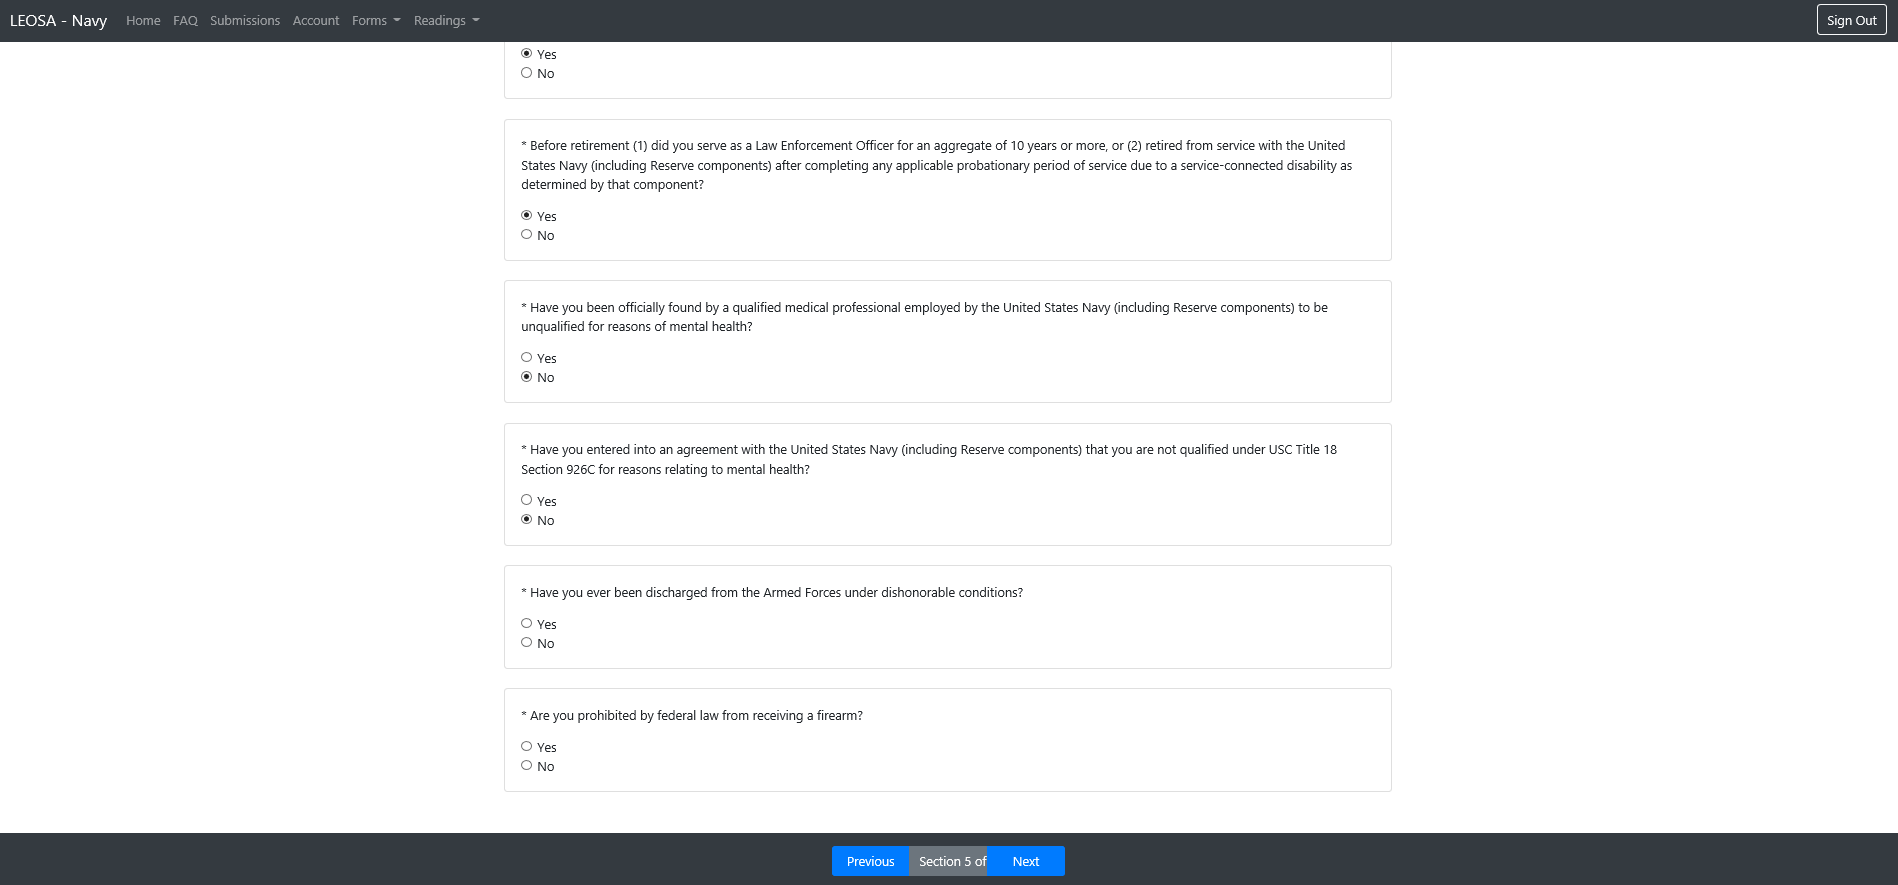Choose No for prohibited from receiving firearm
The width and height of the screenshot is (1898, 885).
click(x=527, y=765)
